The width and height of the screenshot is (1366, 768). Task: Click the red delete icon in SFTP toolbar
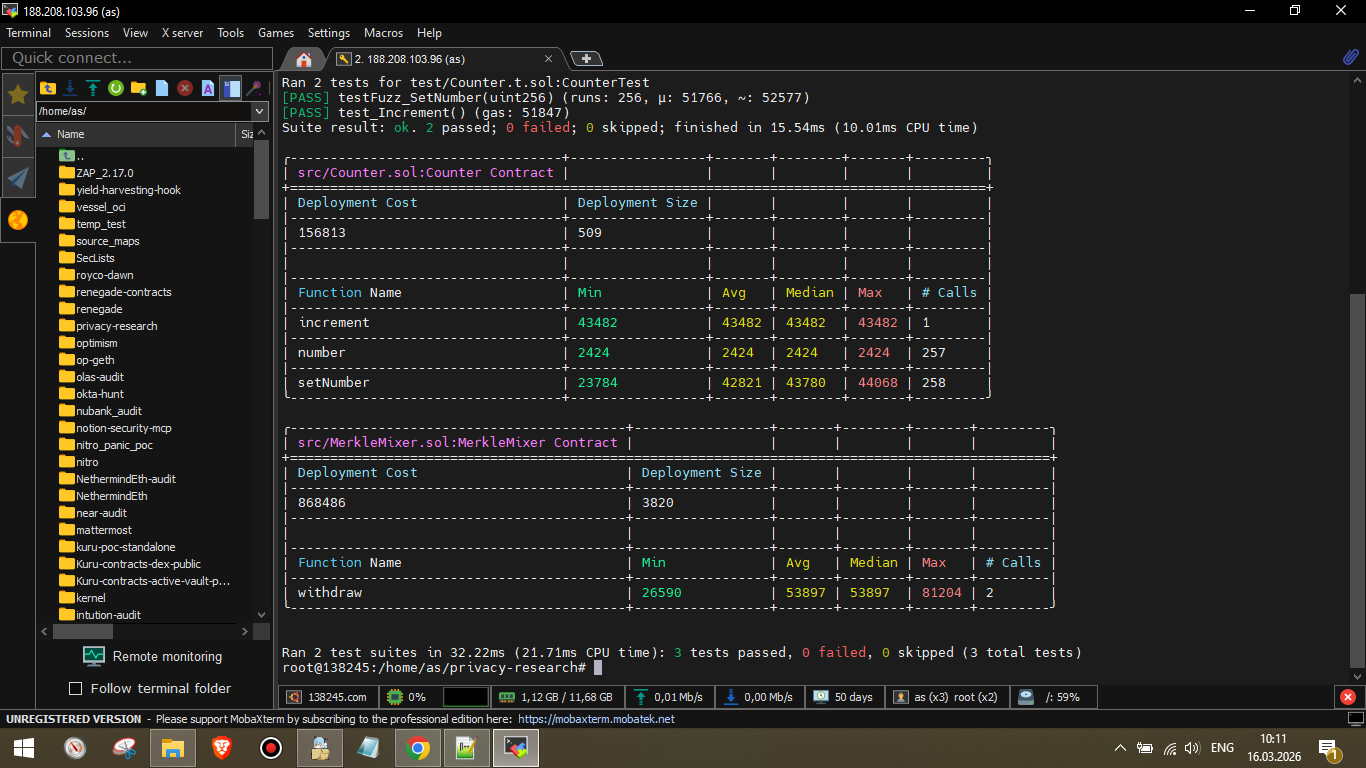pyautogui.click(x=185, y=88)
